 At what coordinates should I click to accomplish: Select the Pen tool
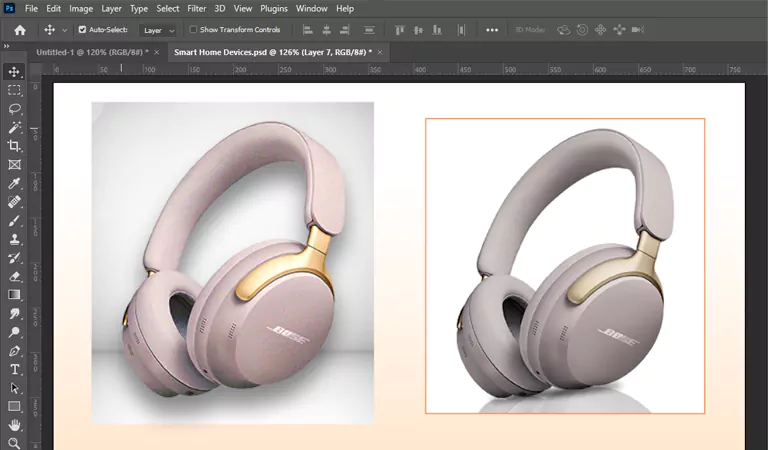coord(14,351)
